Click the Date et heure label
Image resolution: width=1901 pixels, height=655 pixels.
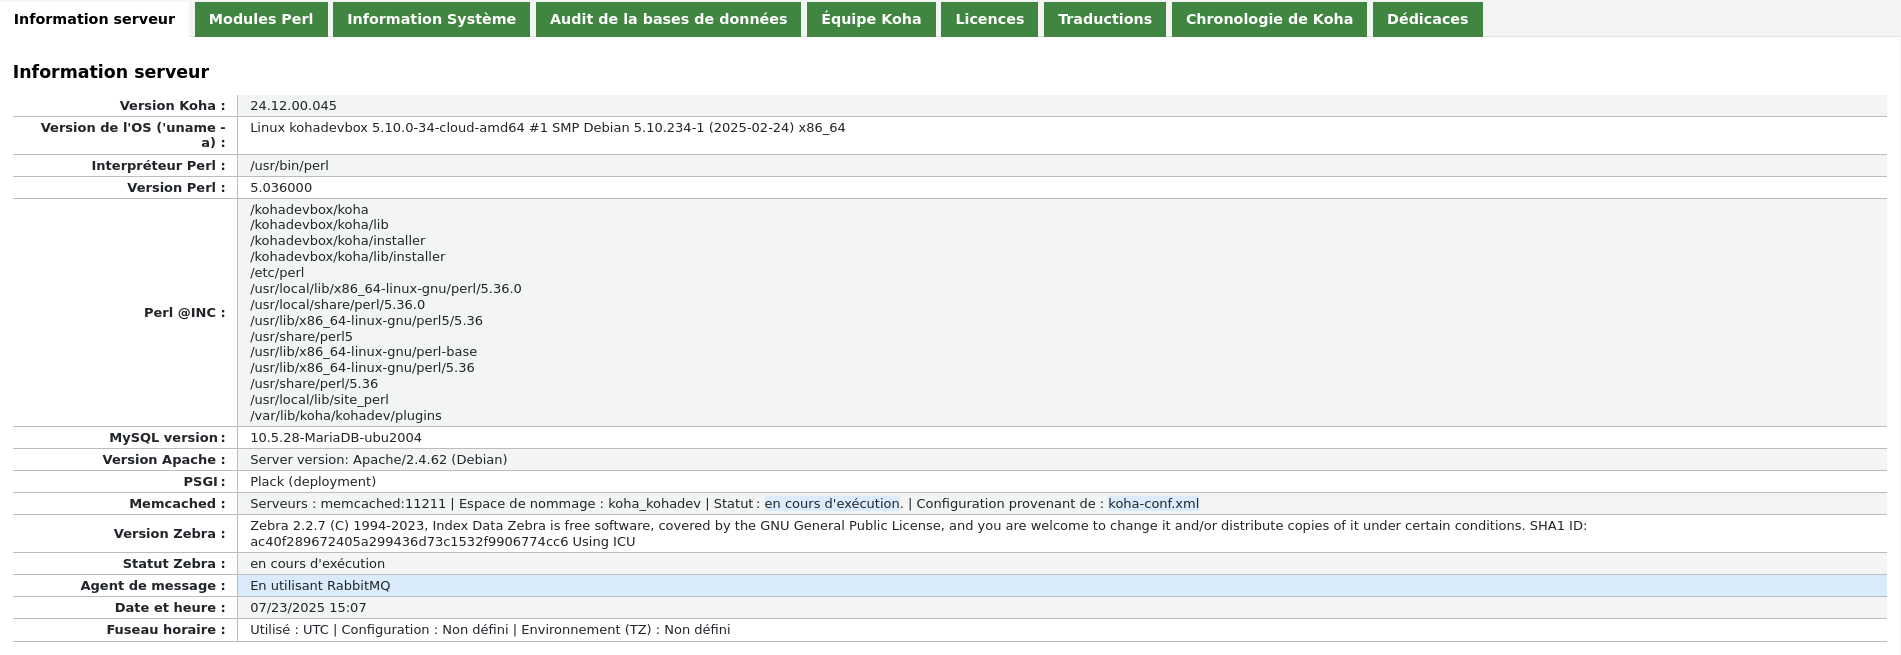click(x=170, y=608)
